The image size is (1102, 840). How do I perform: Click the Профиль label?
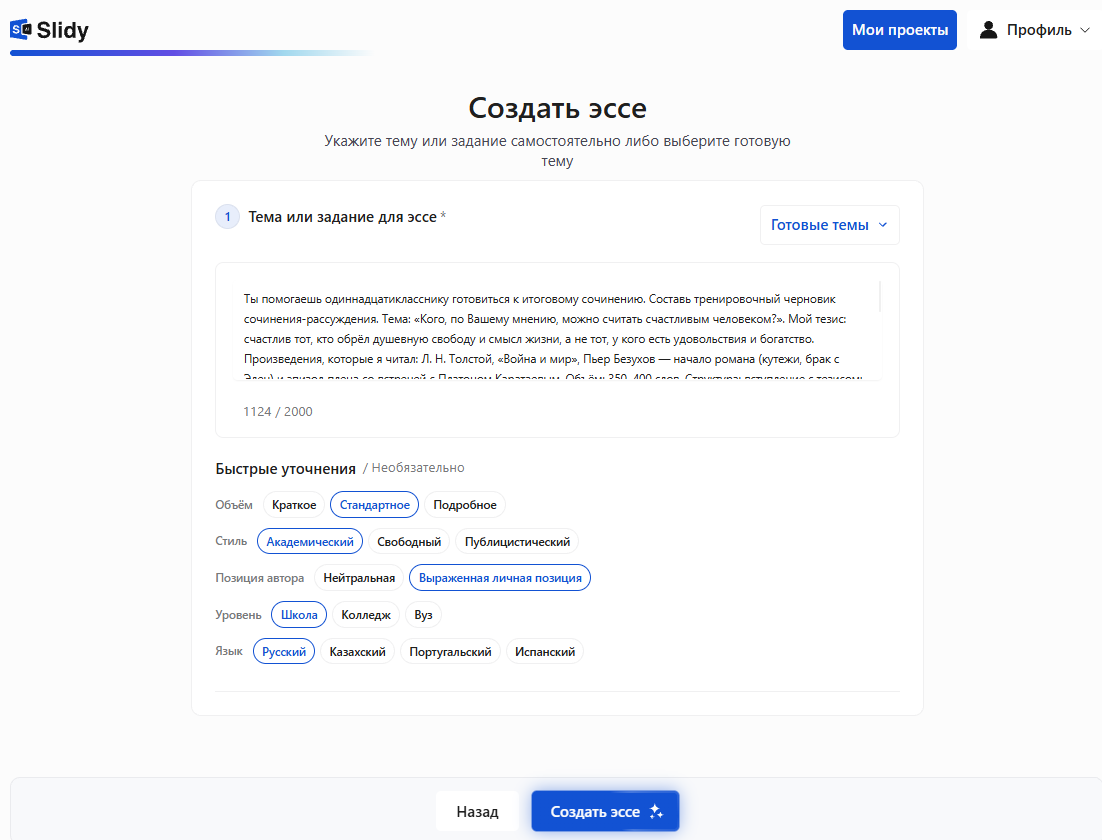pos(1039,30)
